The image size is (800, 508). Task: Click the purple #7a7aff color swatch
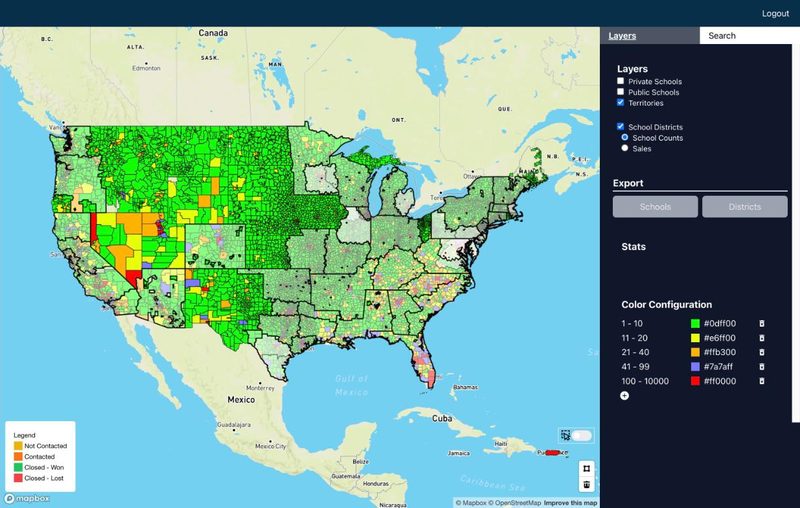click(695, 366)
